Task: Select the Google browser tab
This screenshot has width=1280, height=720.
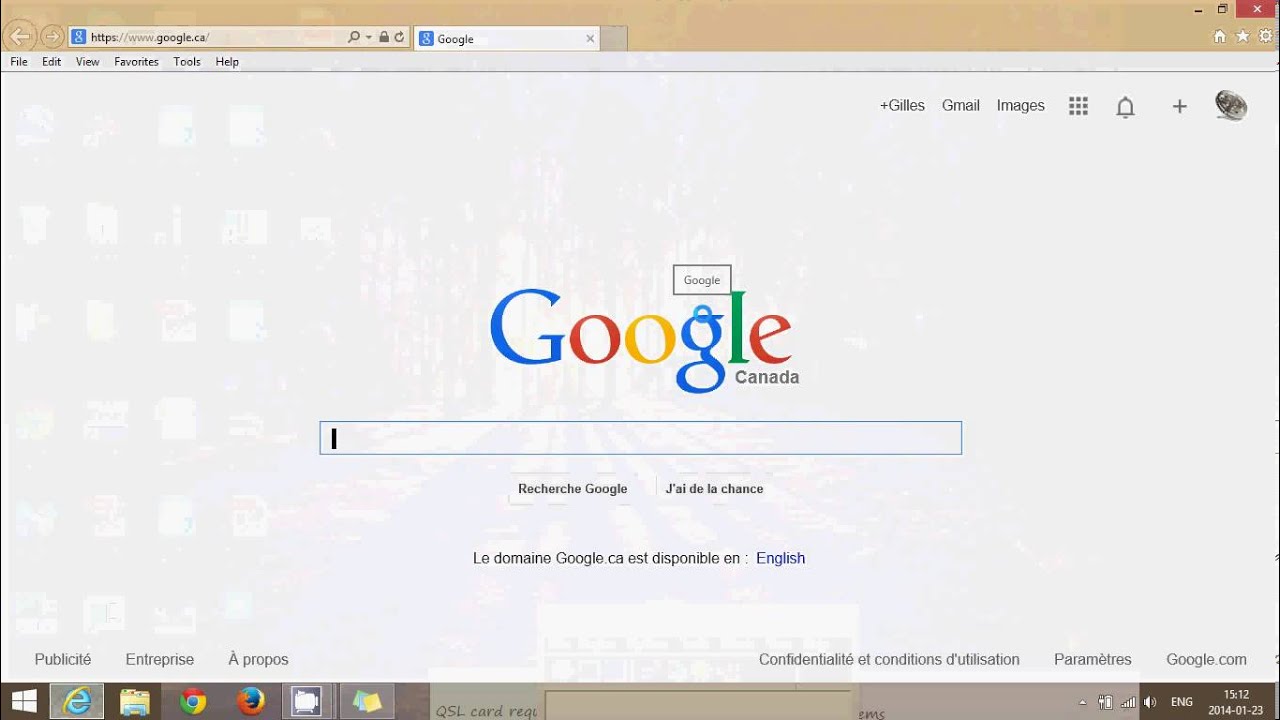Action: click(x=506, y=39)
